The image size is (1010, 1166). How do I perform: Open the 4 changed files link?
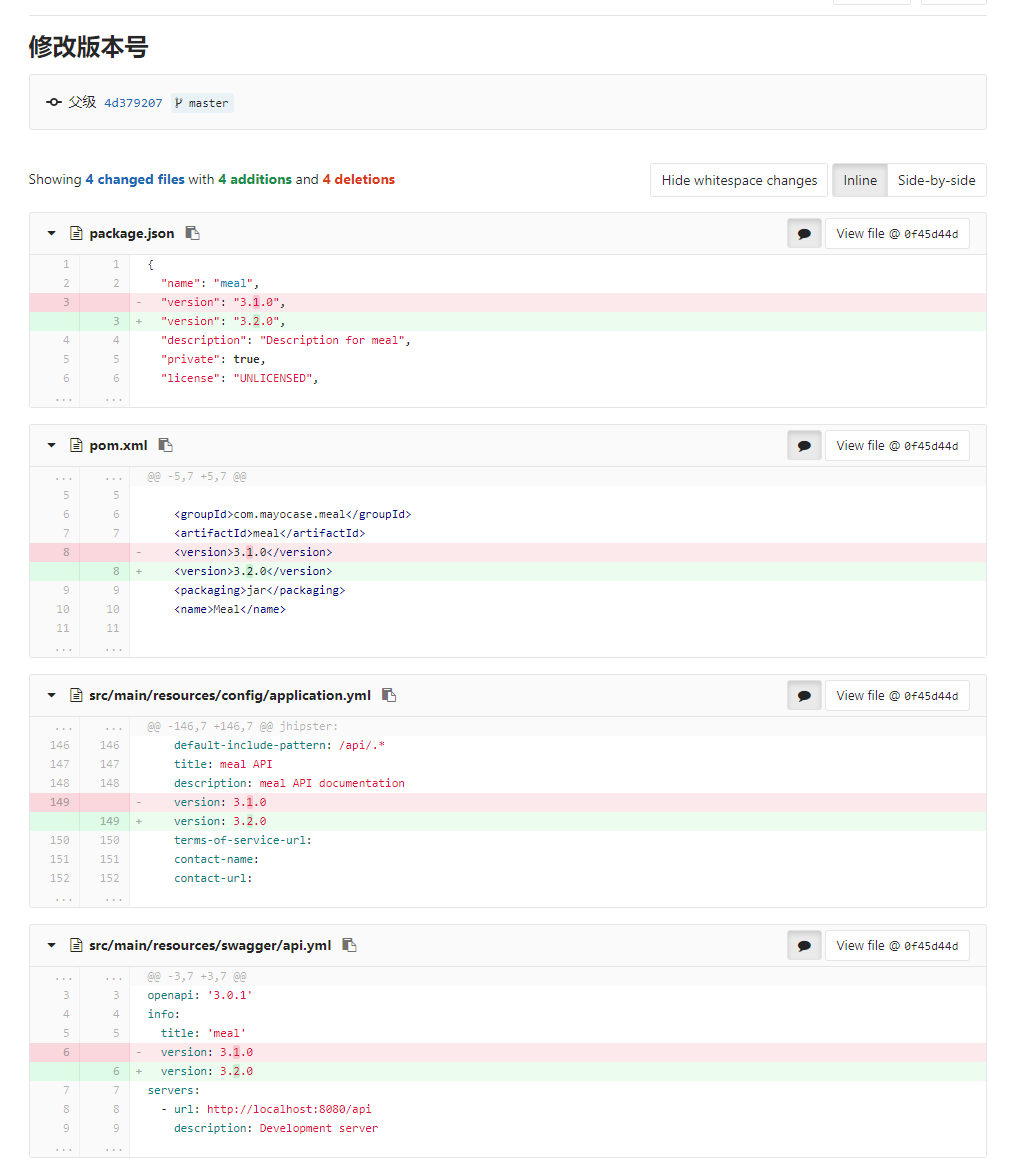pyautogui.click(x=135, y=179)
